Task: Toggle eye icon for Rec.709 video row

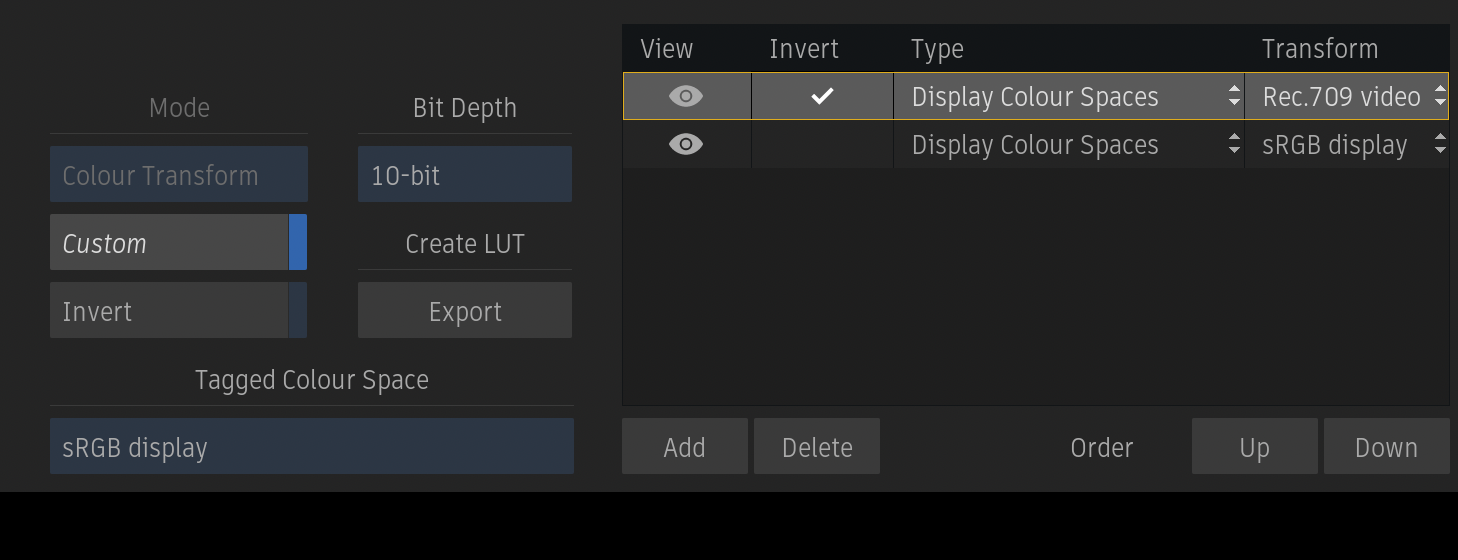Action: tap(686, 96)
